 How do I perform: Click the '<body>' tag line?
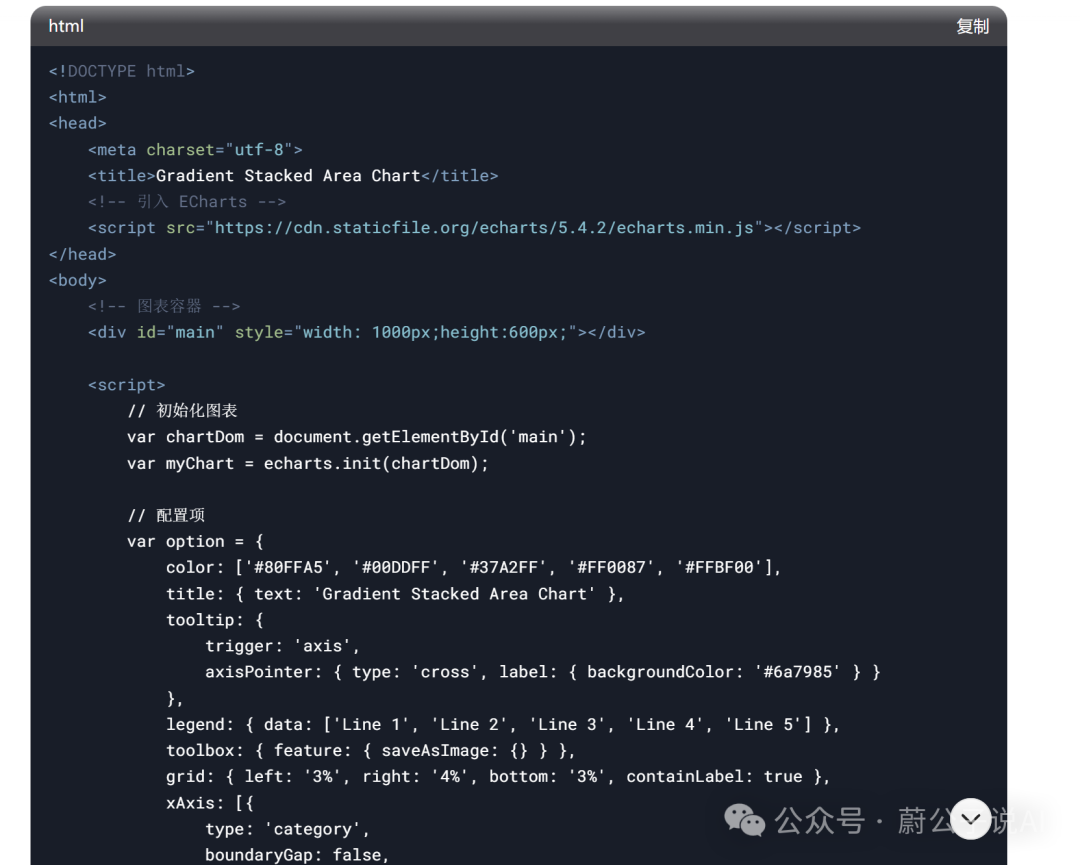tap(78, 280)
